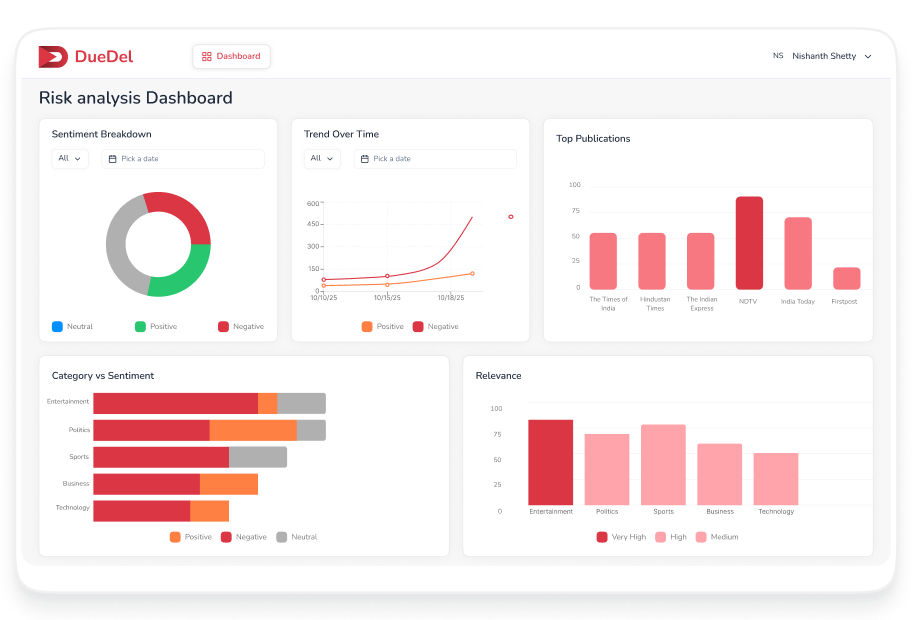Screen dimensions: 912x620
Task: Click the NS avatar initials
Action: click(778, 56)
